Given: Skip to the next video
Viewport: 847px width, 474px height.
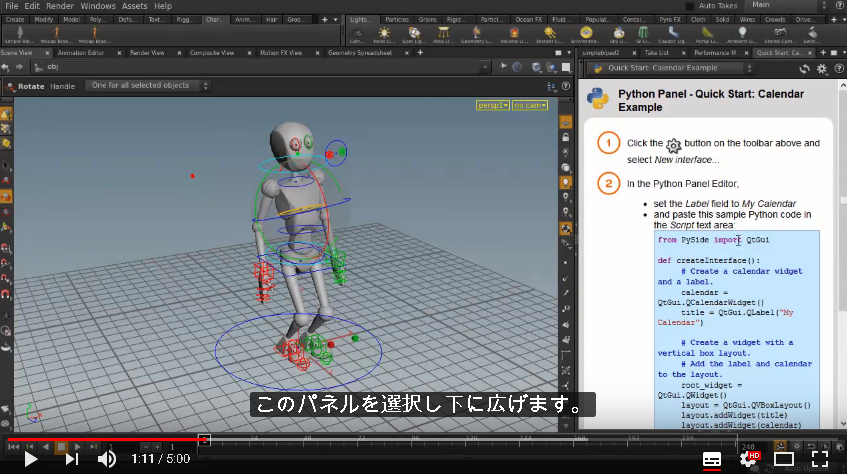Looking at the screenshot, I should 72,459.
